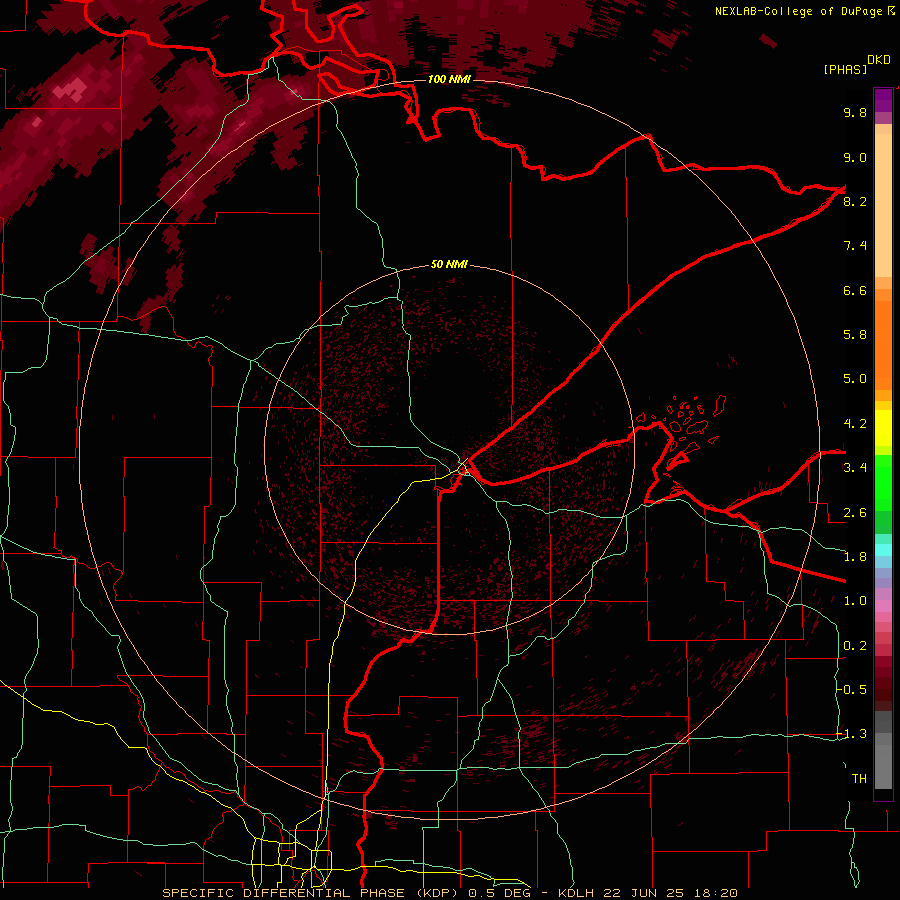Click the -1.3 value on the color scale

tap(852, 734)
